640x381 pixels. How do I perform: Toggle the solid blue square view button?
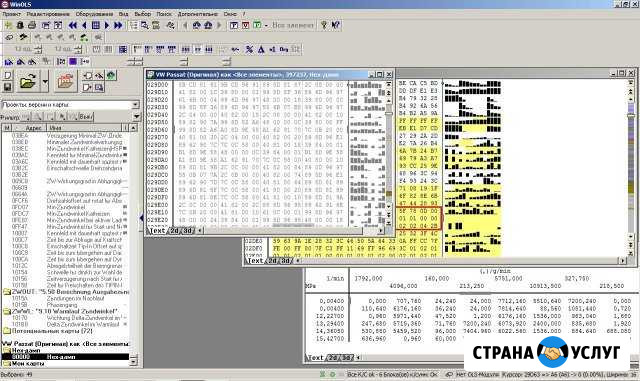click(x=73, y=62)
